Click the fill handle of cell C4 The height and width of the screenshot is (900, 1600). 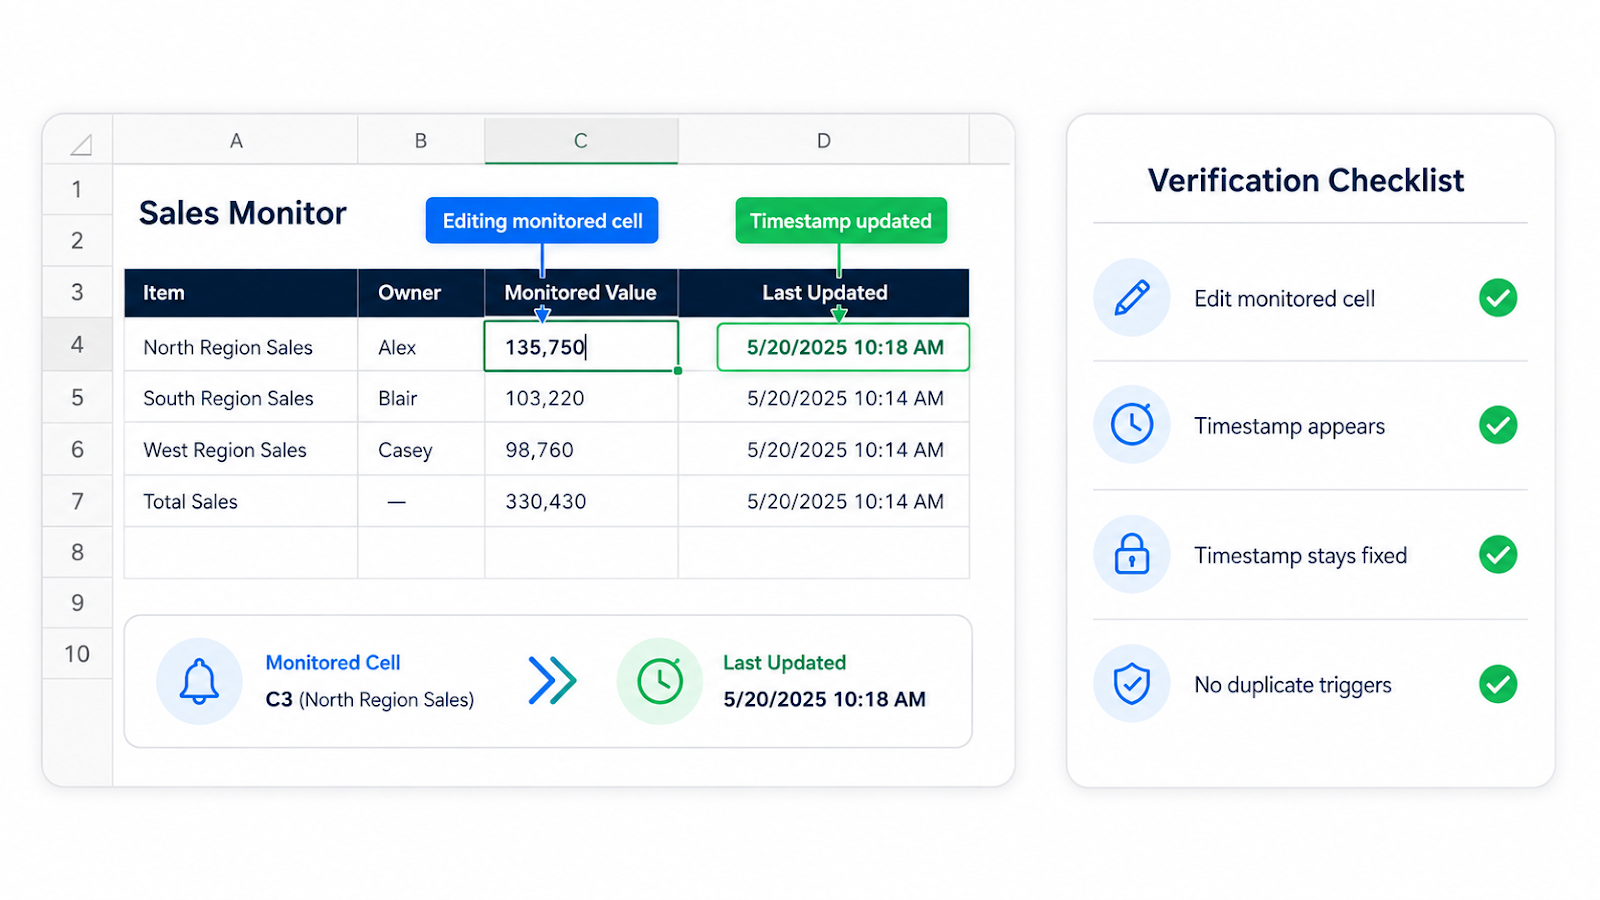click(x=678, y=371)
